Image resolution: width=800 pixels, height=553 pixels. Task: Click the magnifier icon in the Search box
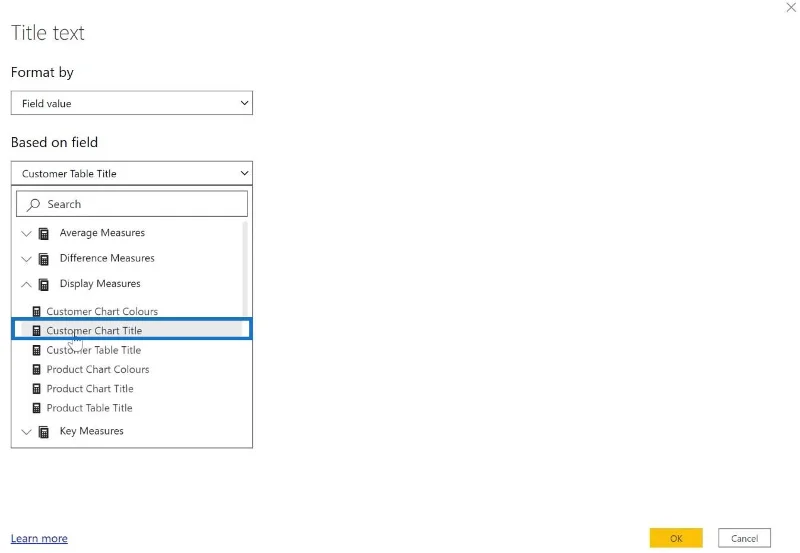[33, 205]
